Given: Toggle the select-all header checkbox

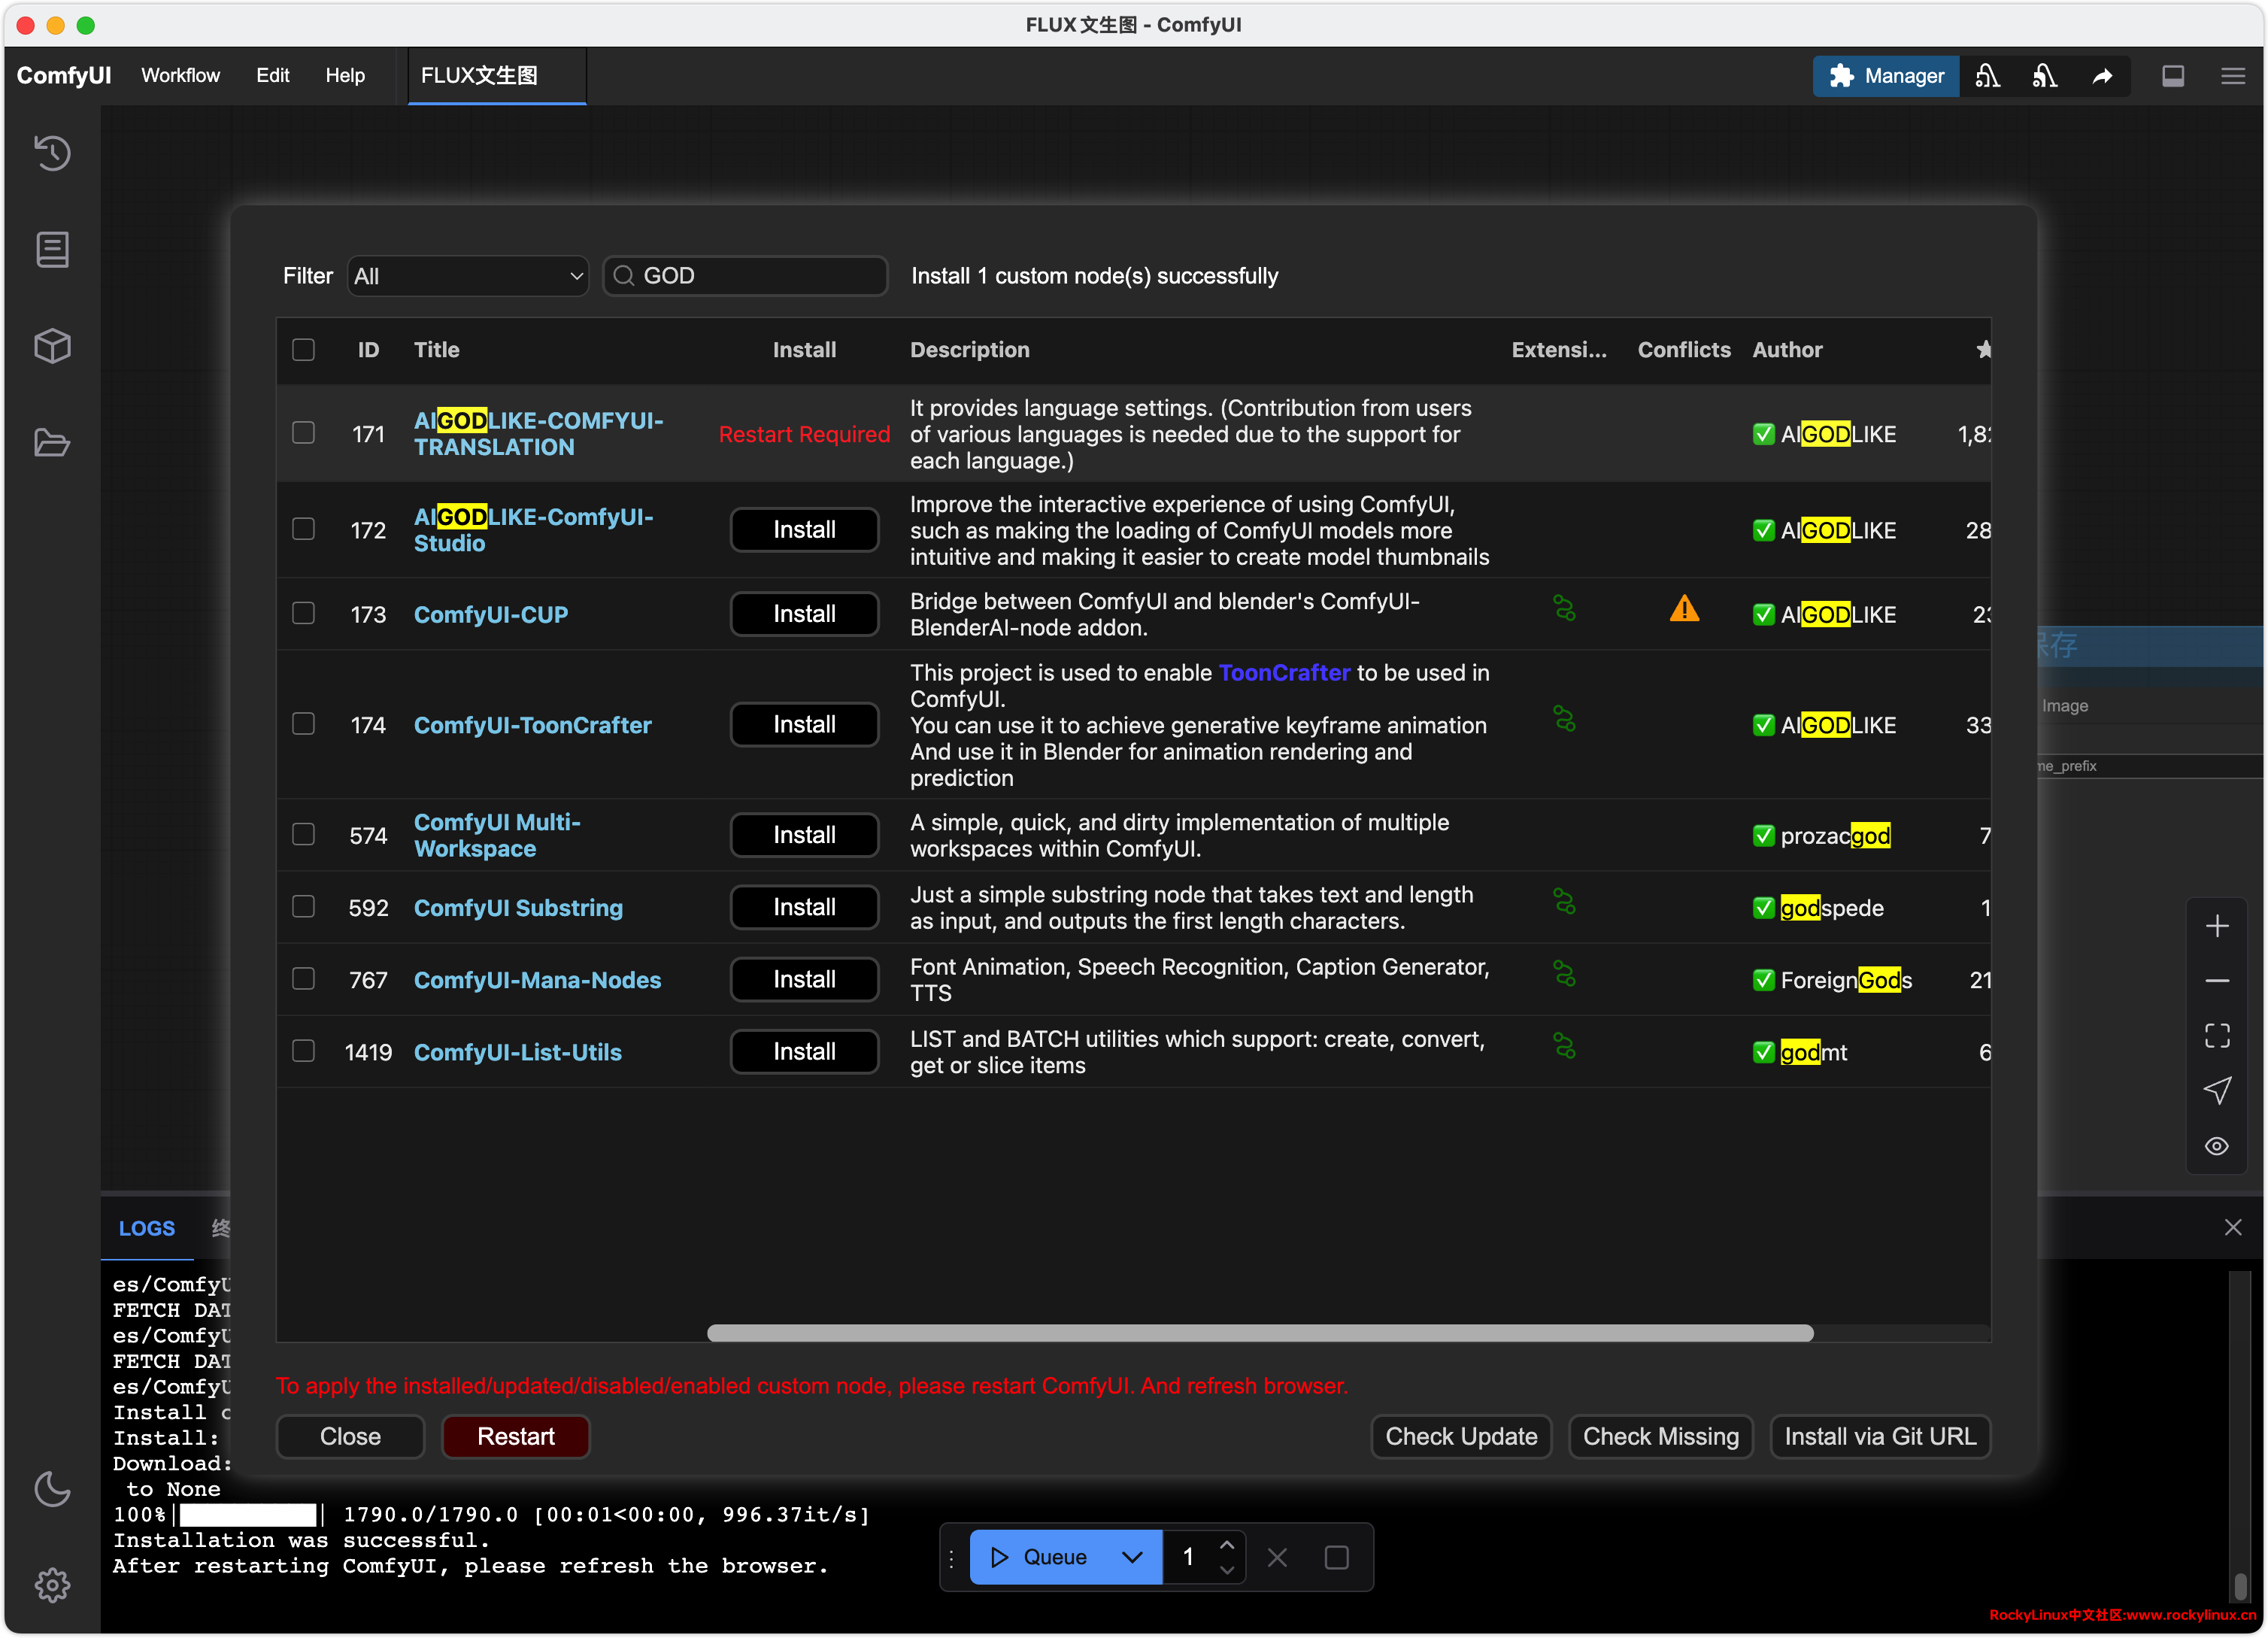Looking at the screenshot, I should (303, 349).
